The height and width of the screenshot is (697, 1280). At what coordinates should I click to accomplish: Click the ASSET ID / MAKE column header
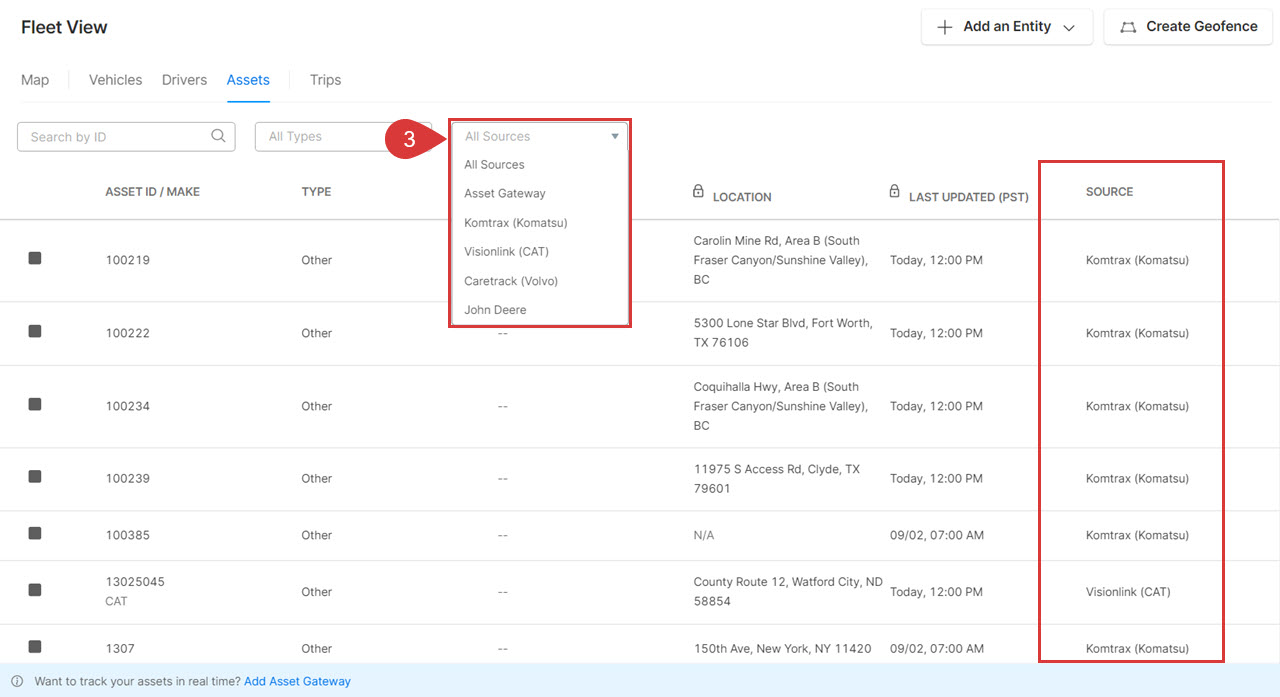(x=152, y=192)
